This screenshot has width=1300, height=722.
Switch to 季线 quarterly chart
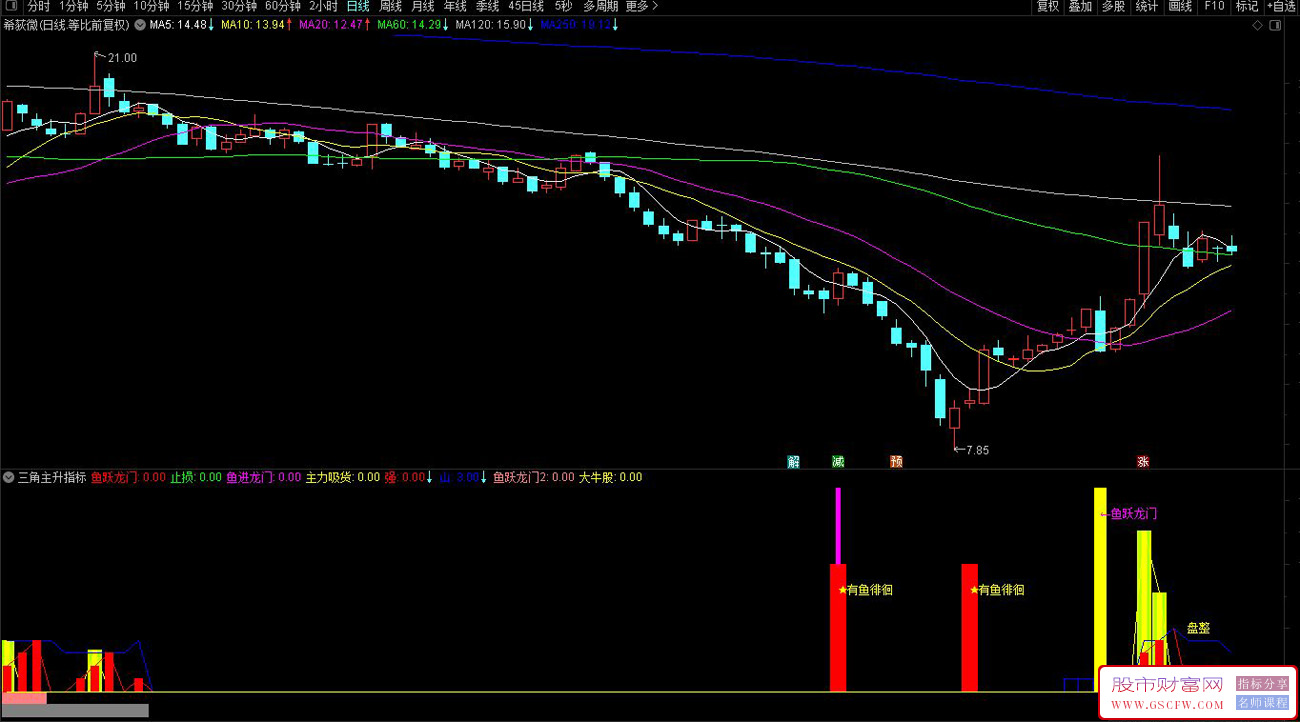[x=488, y=6]
